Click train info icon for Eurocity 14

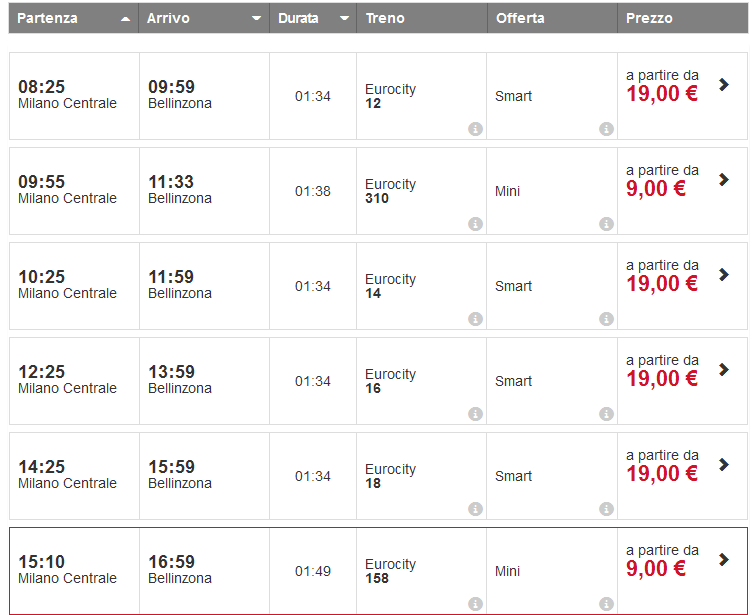point(475,319)
